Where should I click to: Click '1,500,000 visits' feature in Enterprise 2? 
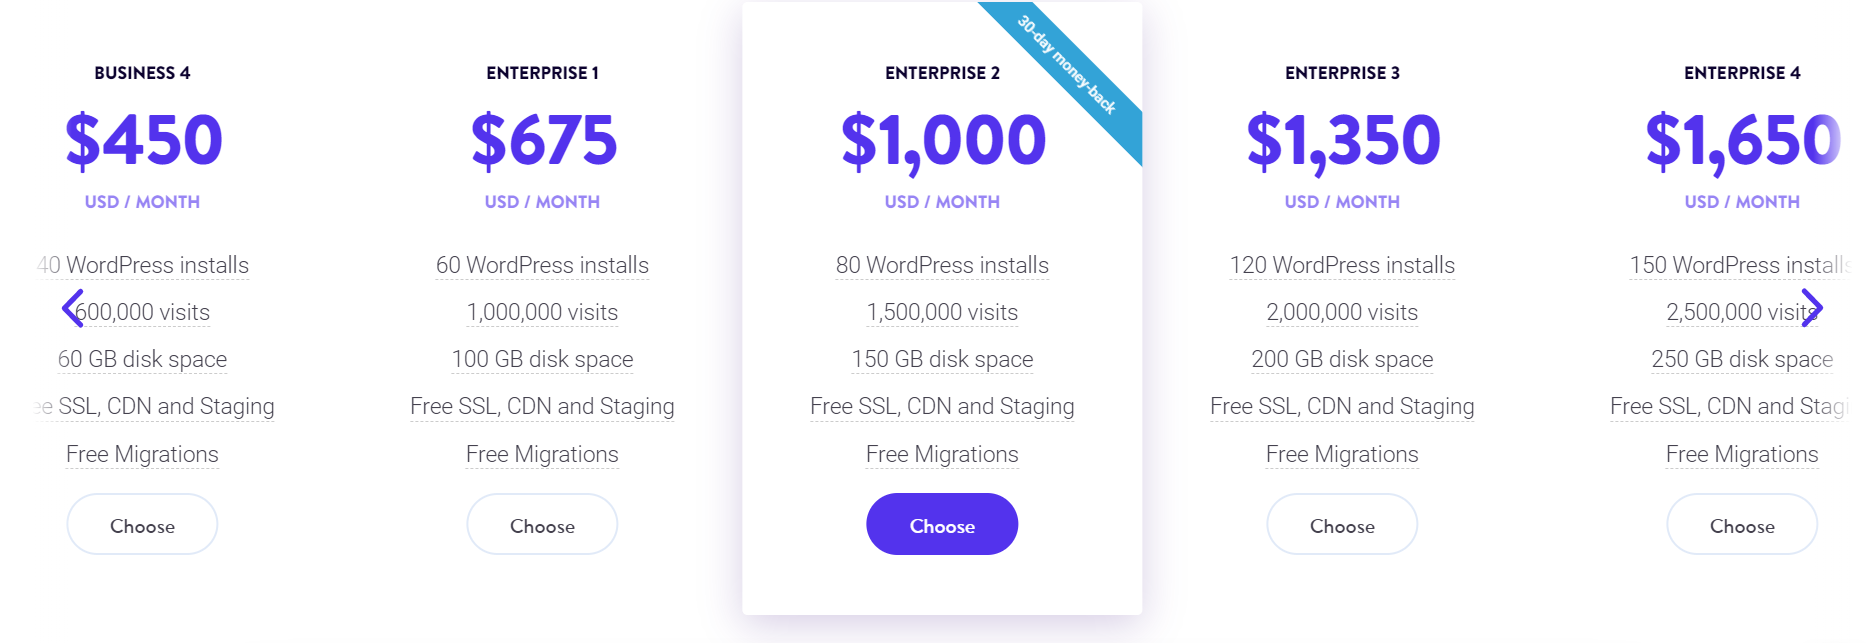(942, 312)
